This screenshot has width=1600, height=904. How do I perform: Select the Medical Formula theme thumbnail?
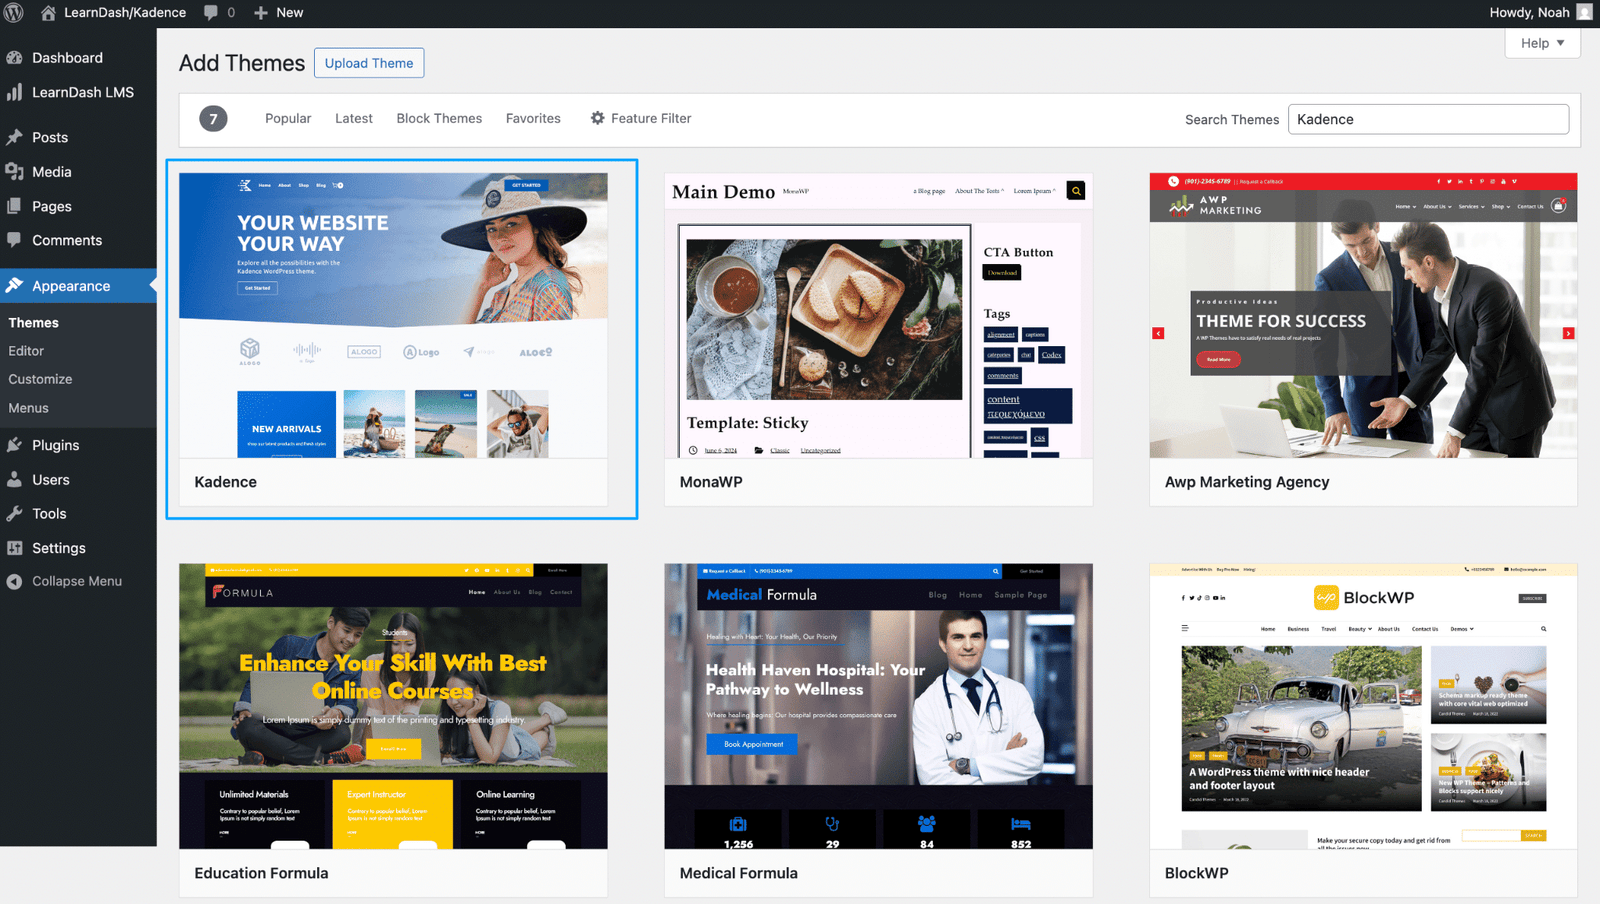coord(878,706)
